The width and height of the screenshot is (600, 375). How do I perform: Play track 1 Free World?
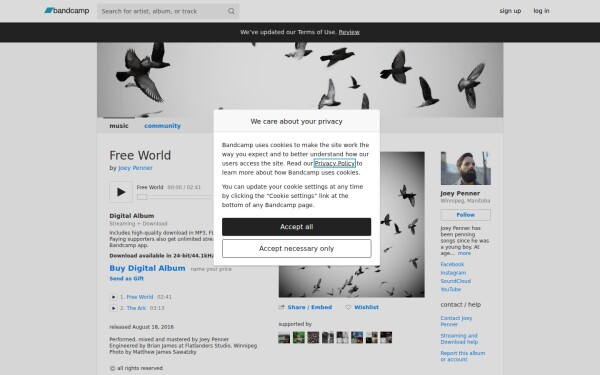click(x=114, y=297)
